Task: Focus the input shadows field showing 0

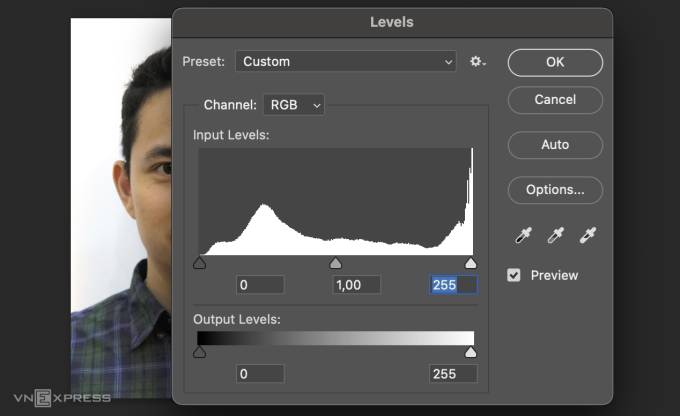Action: click(x=260, y=285)
